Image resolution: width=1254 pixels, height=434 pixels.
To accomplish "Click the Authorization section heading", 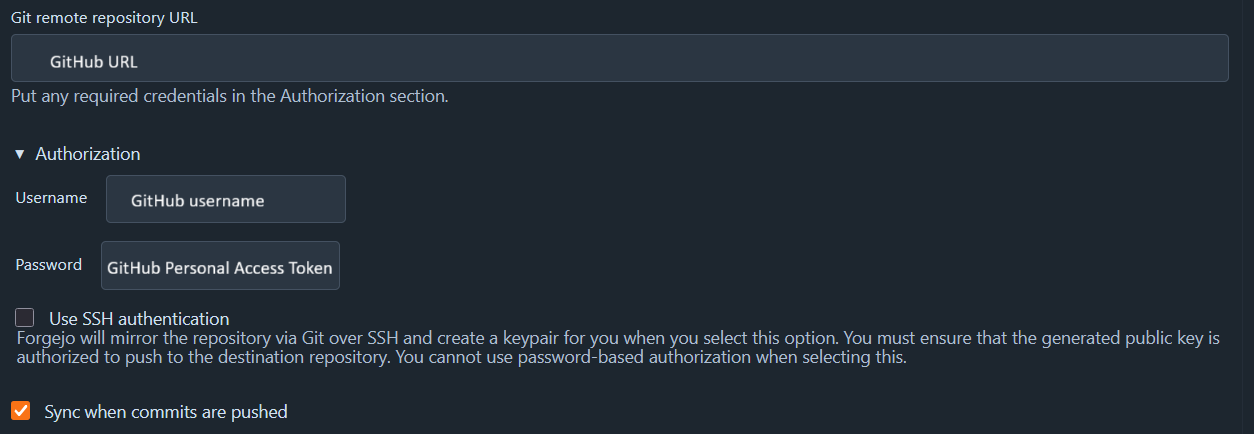I will [x=88, y=154].
